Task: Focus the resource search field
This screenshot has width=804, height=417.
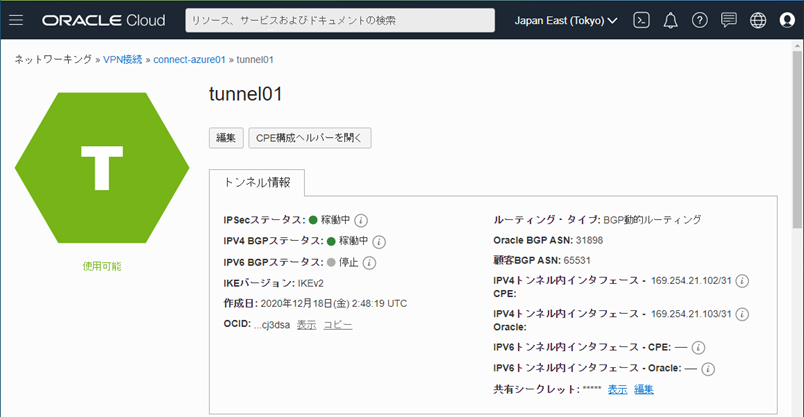Action: [x=340, y=21]
